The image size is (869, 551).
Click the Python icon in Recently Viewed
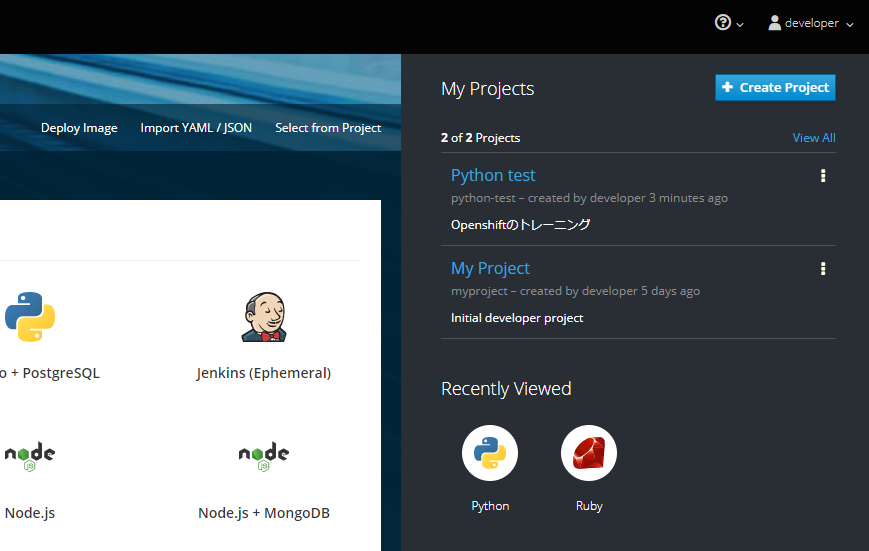[x=490, y=453]
